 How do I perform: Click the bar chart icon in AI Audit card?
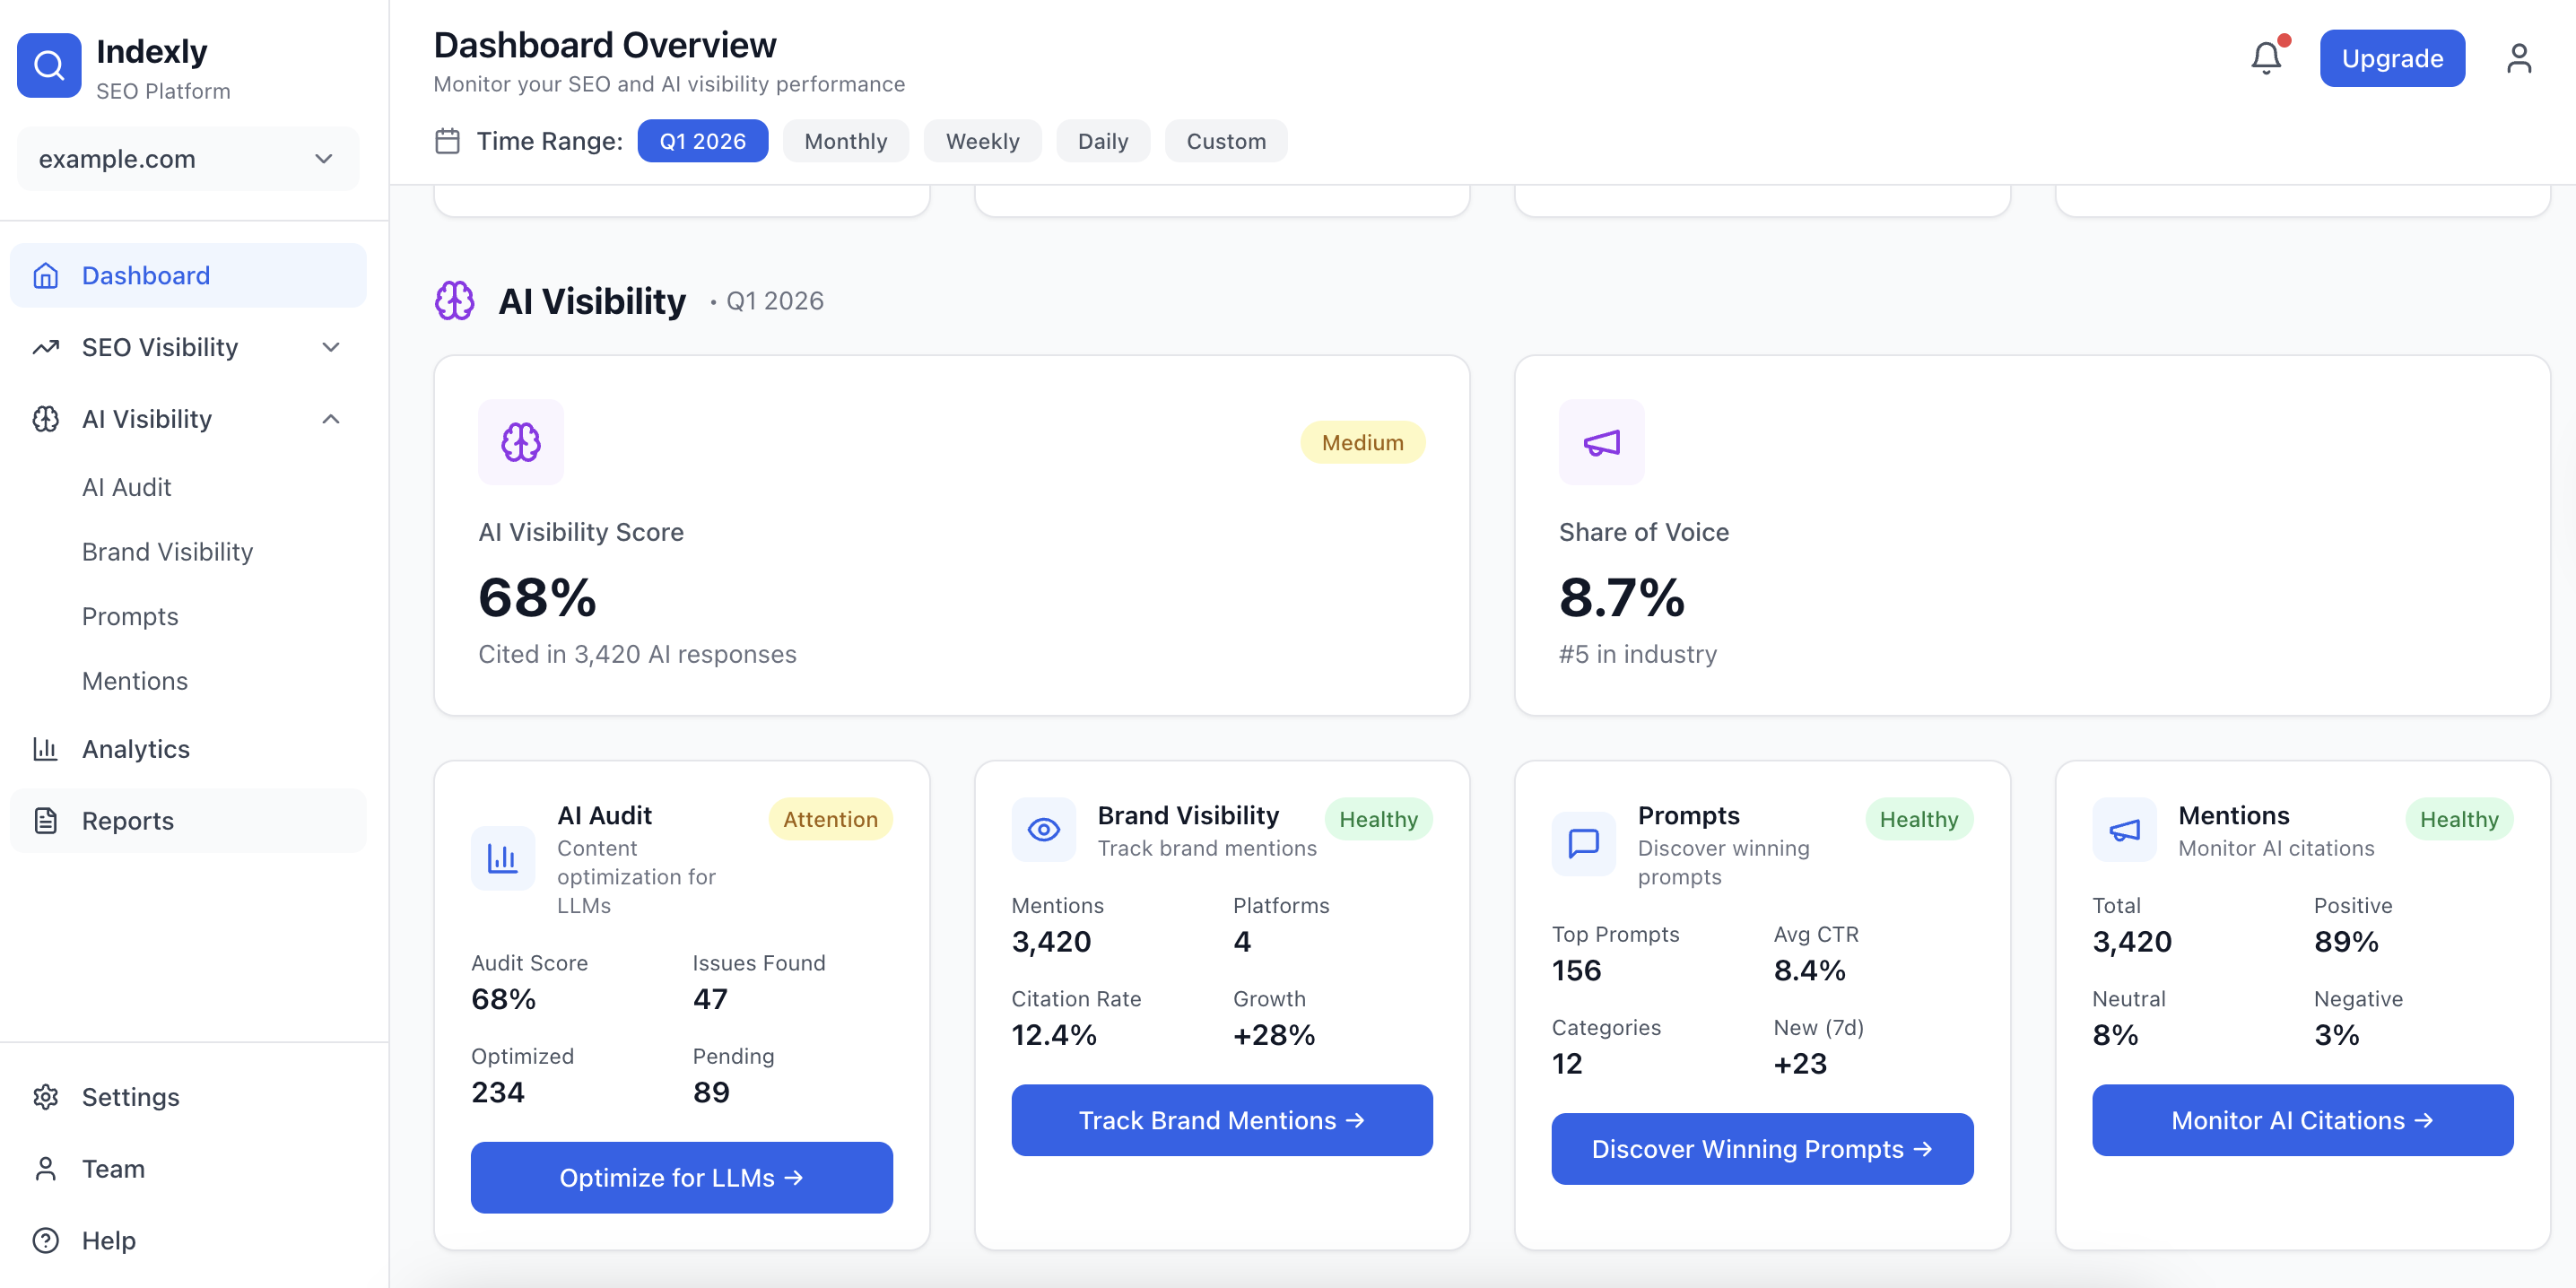point(502,857)
